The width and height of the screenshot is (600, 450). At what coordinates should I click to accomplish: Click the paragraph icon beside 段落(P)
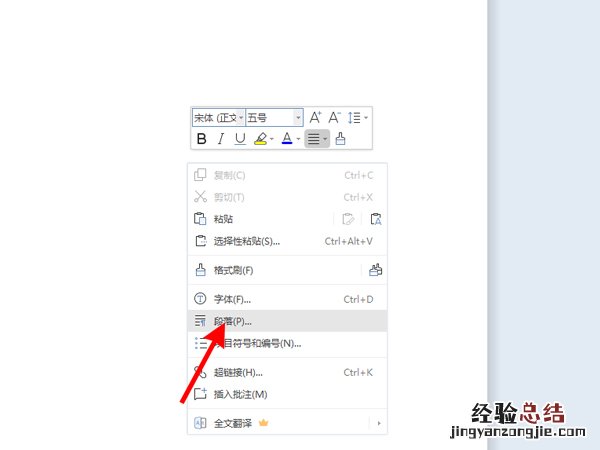pyautogui.click(x=200, y=321)
